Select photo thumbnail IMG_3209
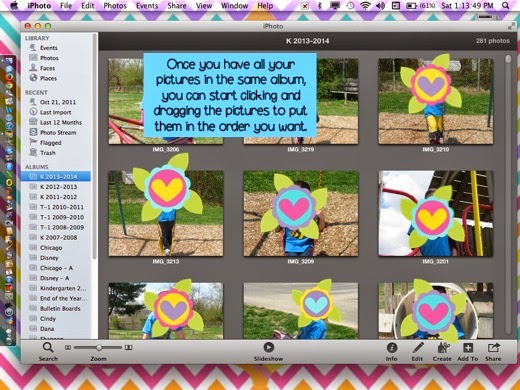This screenshot has height=390, width=520. [x=301, y=214]
